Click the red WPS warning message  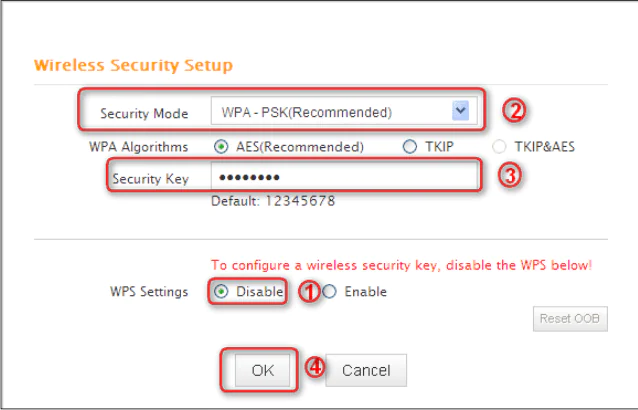pyautogui.click(x=401, y=265)
